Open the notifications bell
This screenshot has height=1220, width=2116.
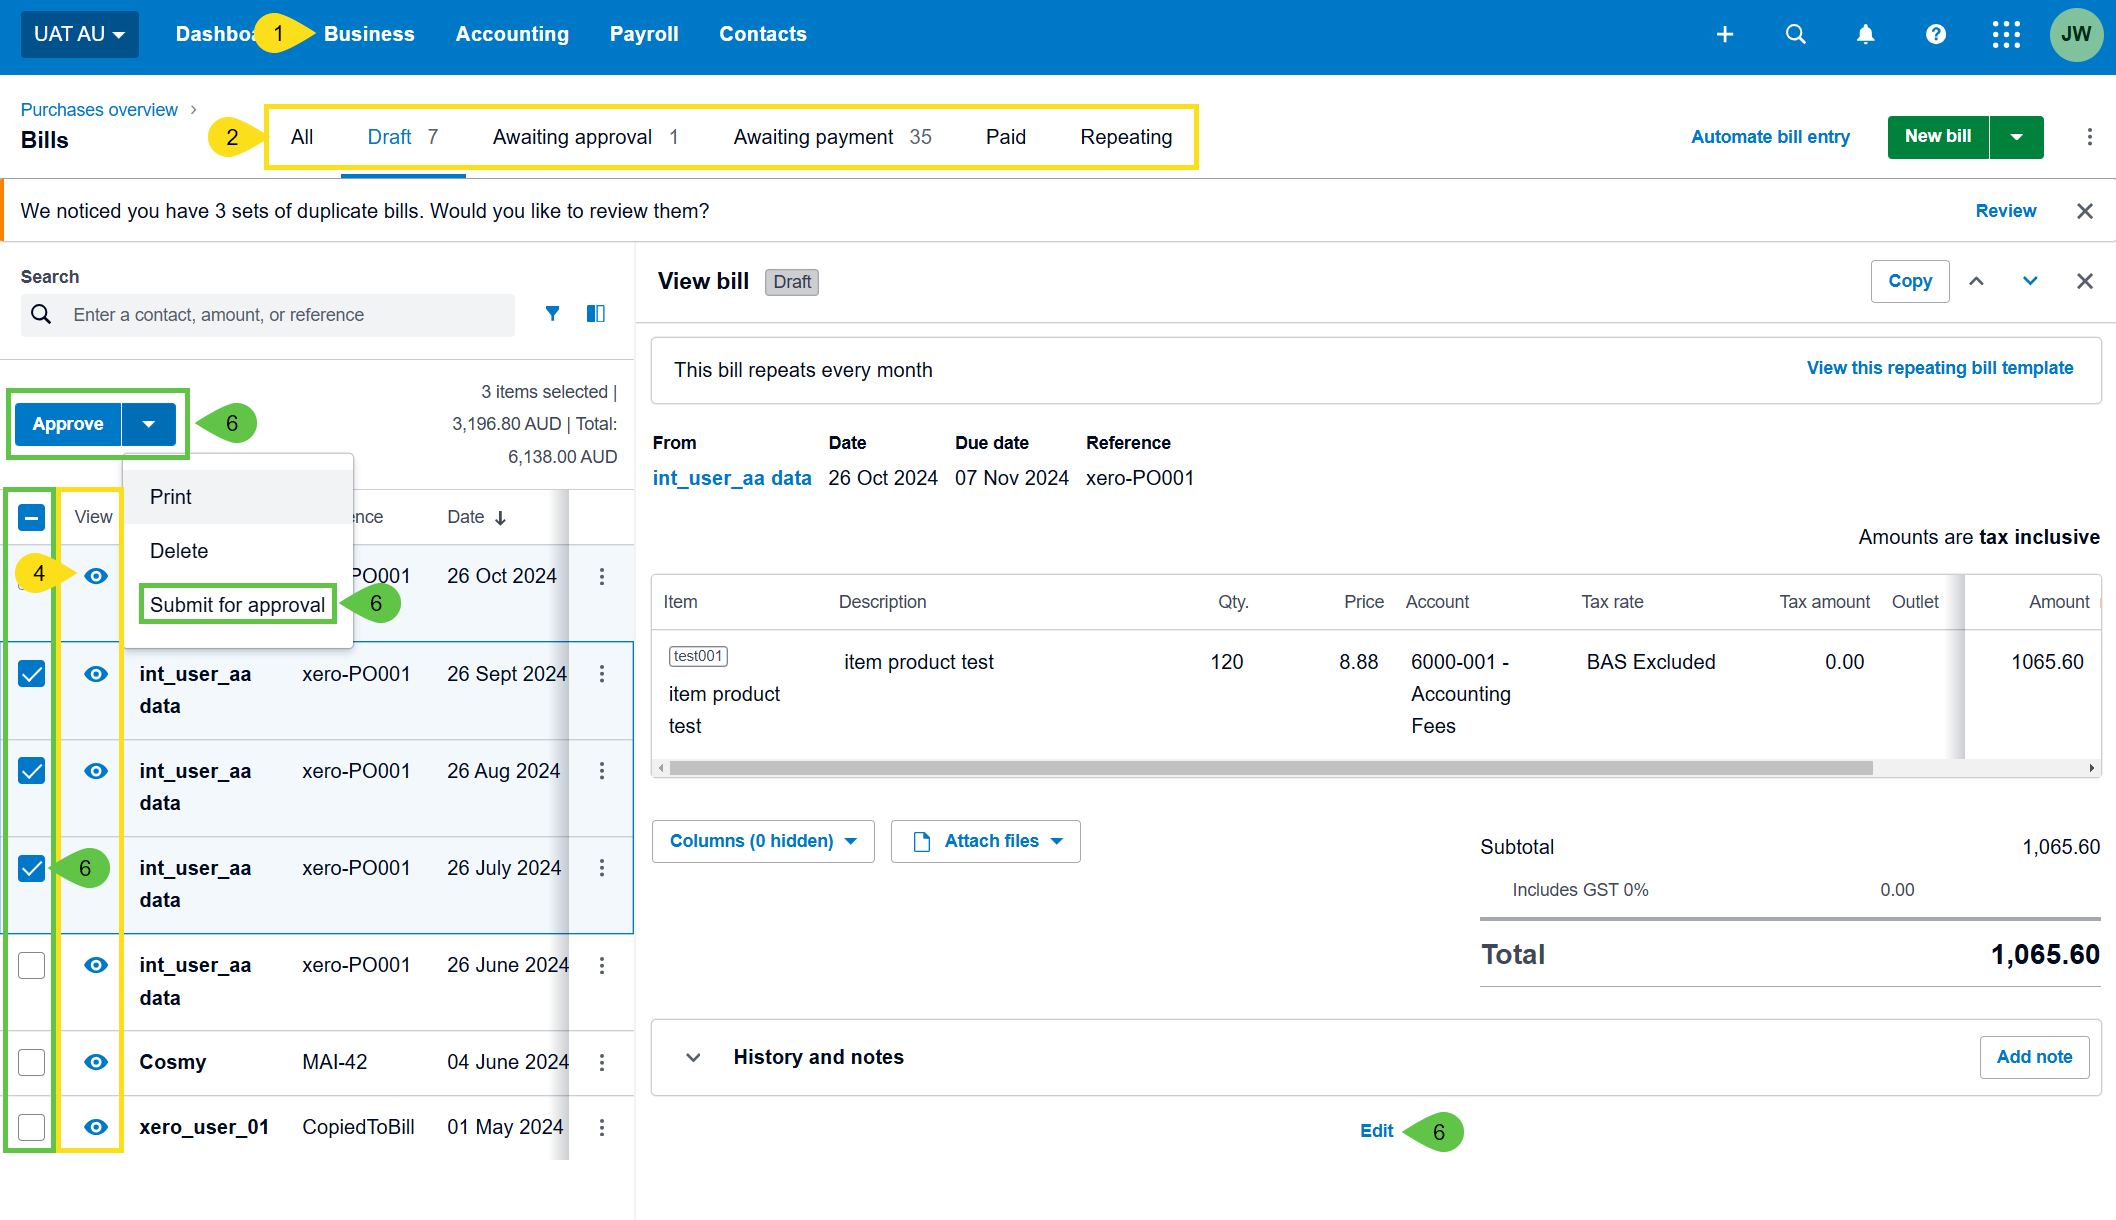[1865, 34]
